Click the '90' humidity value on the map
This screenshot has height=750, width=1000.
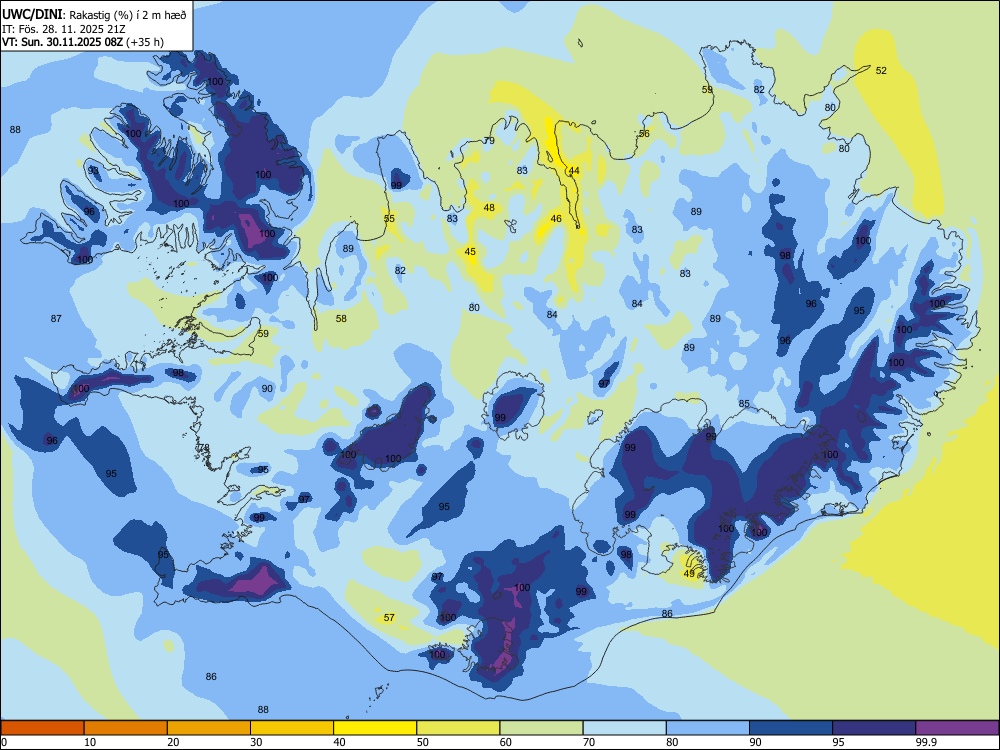click(x=267, y=388)
